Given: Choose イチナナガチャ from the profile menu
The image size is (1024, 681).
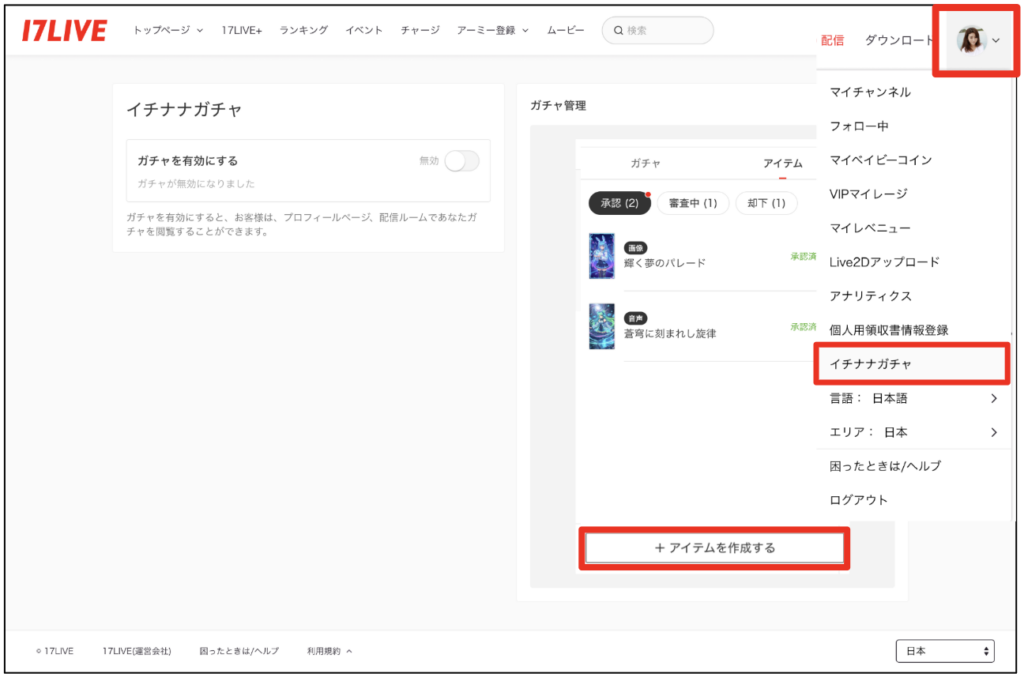Looking at the screenshot, I should pos(912,364).
